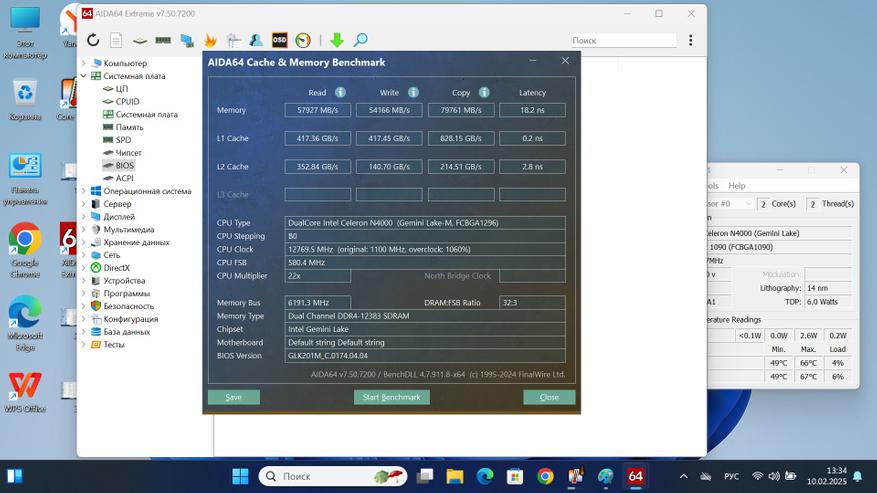The width and height of the screenshot is (877, 493).
Task: Expand the Компьютер tree node
Action: click(84, 63)
